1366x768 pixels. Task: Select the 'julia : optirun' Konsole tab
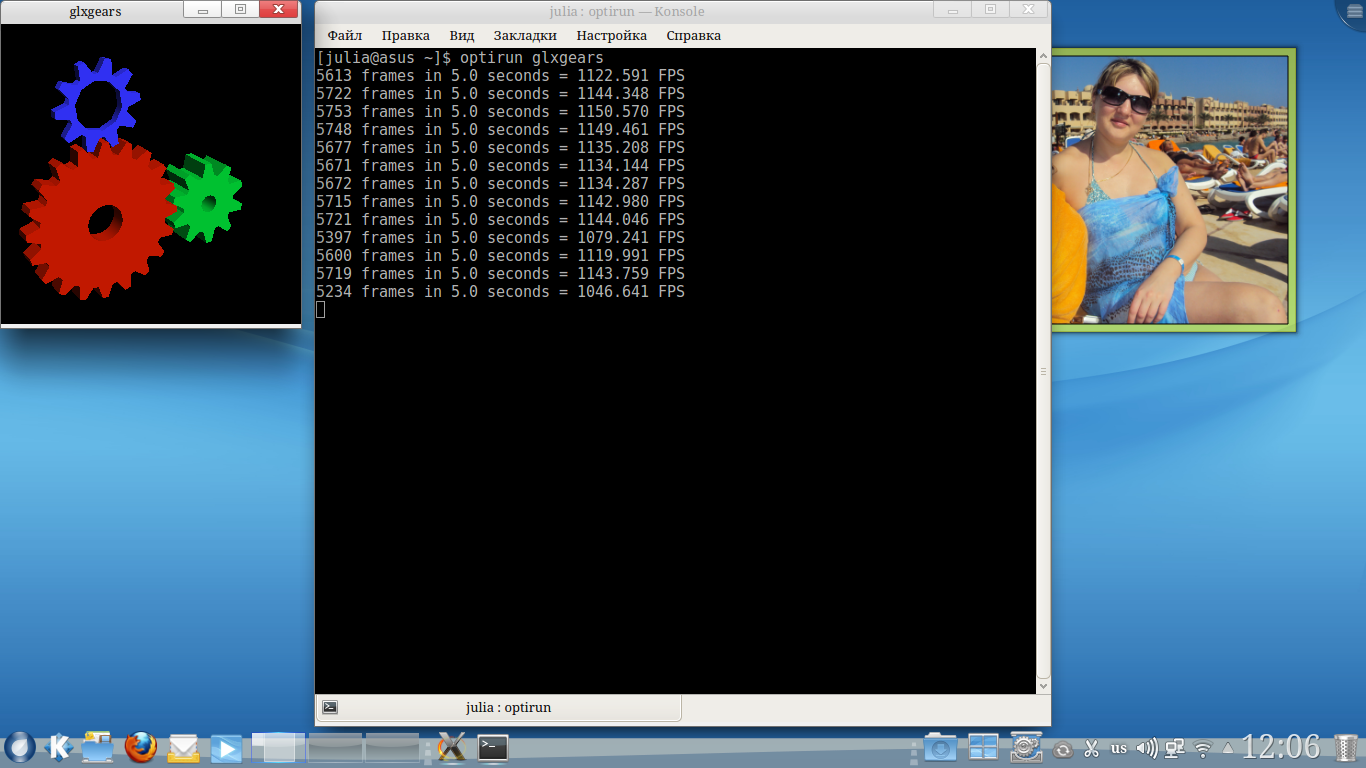click(498, 707)
